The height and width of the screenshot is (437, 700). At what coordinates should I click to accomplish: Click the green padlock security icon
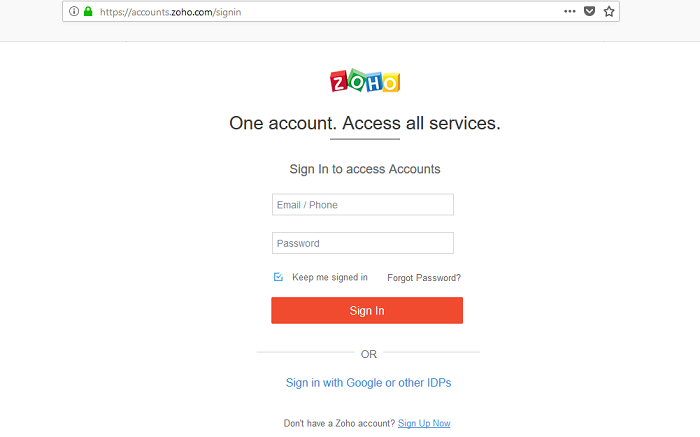pyautogui.click(x=88, y=12)
